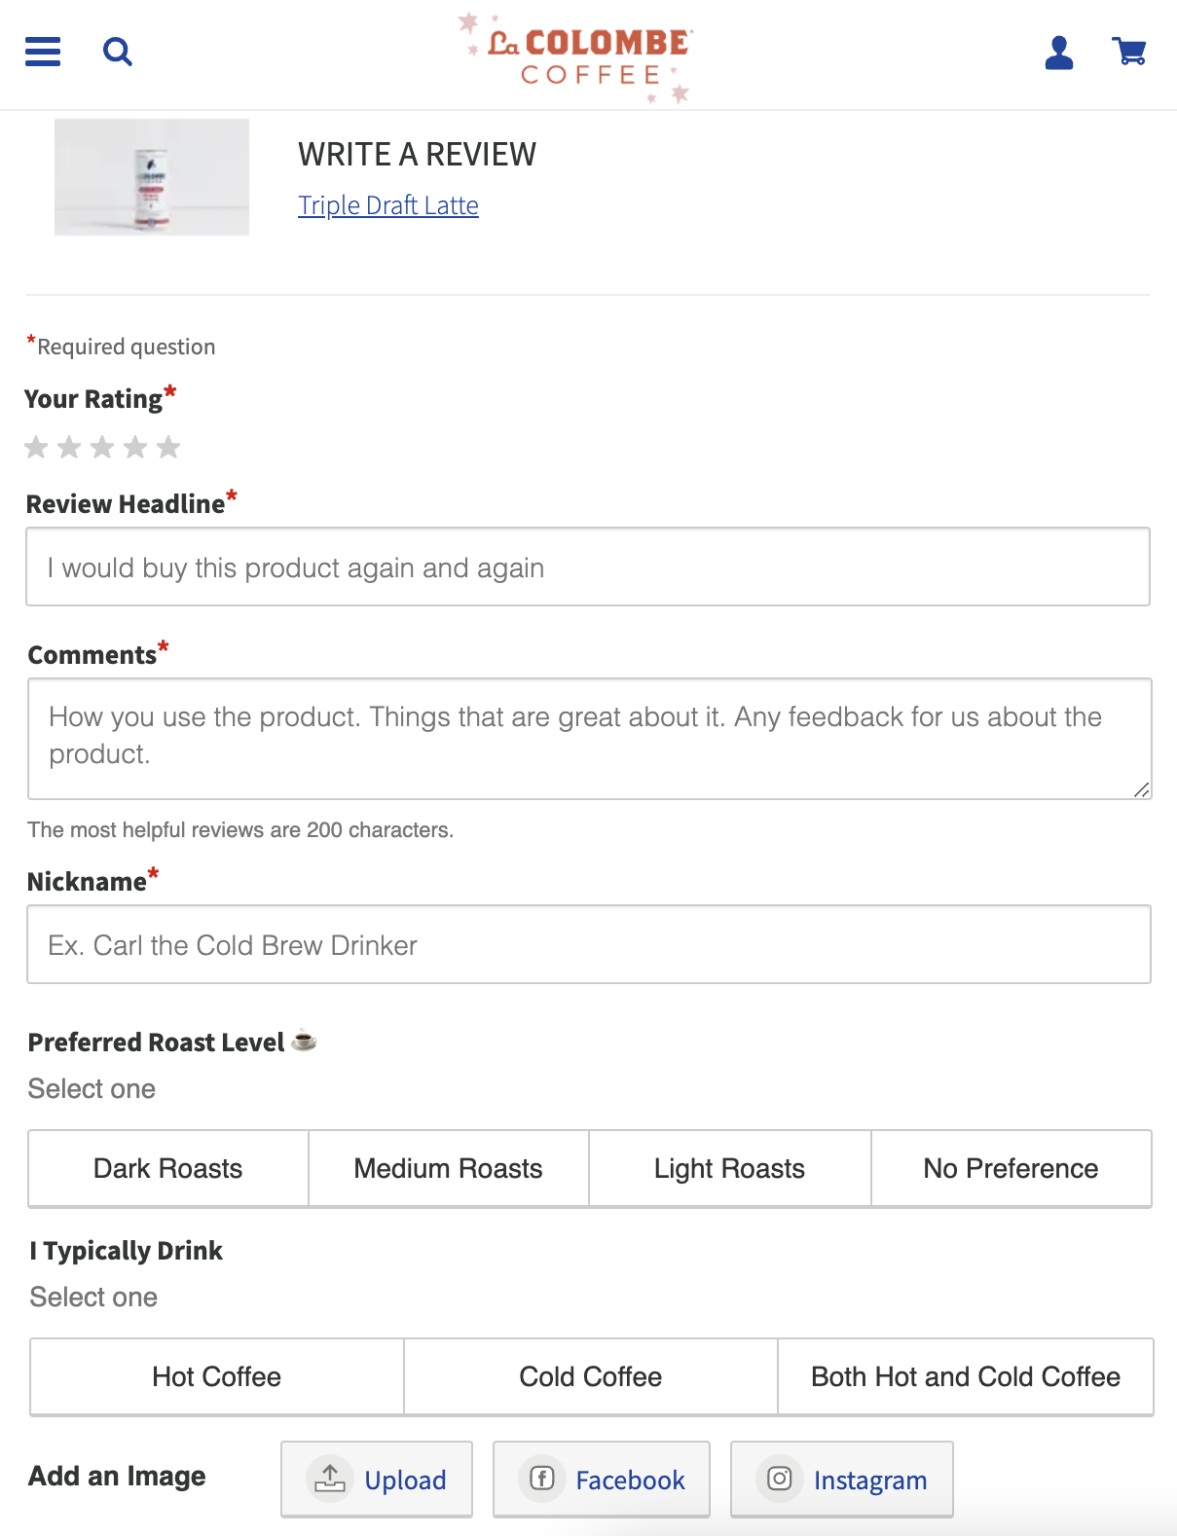This screenshot has height=1536, width=1177.
Task: Click the Review Headline input field
Action: coord(589,566)
